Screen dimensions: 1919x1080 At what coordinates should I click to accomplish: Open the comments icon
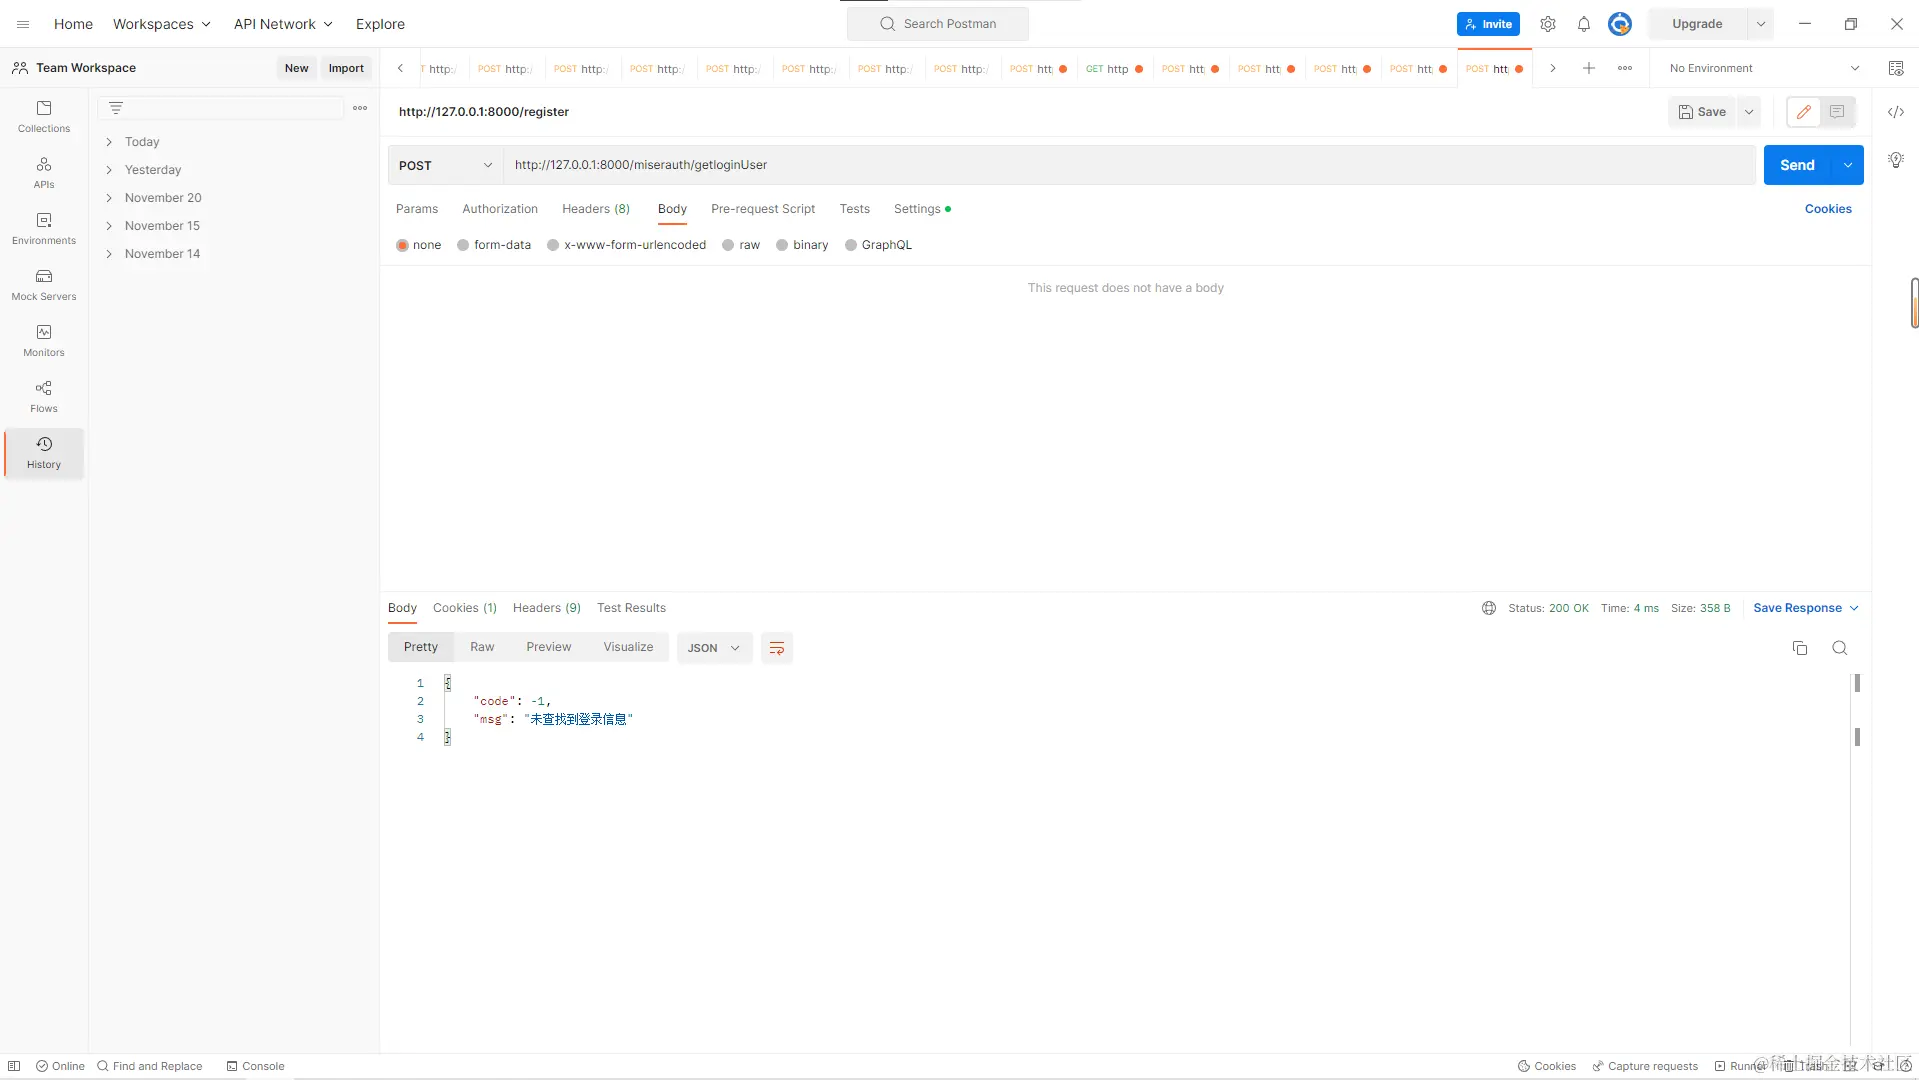click(1837, 112)
